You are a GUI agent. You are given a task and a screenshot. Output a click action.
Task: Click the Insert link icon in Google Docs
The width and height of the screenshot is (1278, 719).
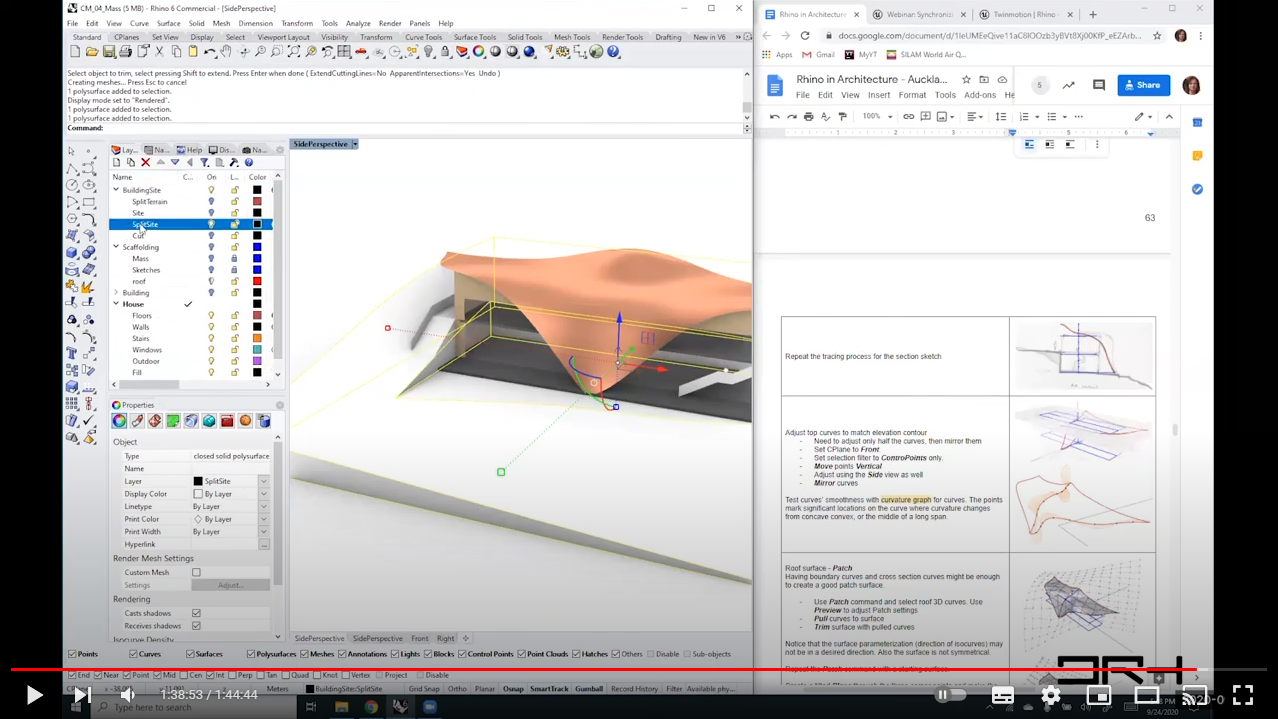pyautogui.click(x=908, y=117)
